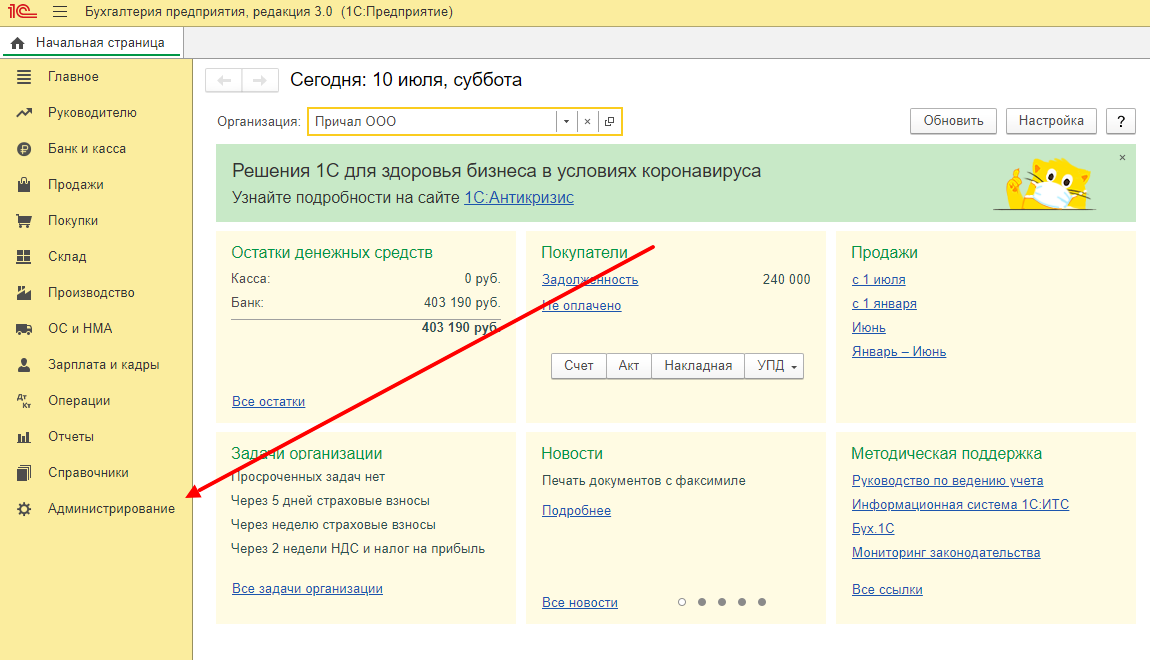Create a Накладная document
The image size is (1150, 660).
coord(697,366)
